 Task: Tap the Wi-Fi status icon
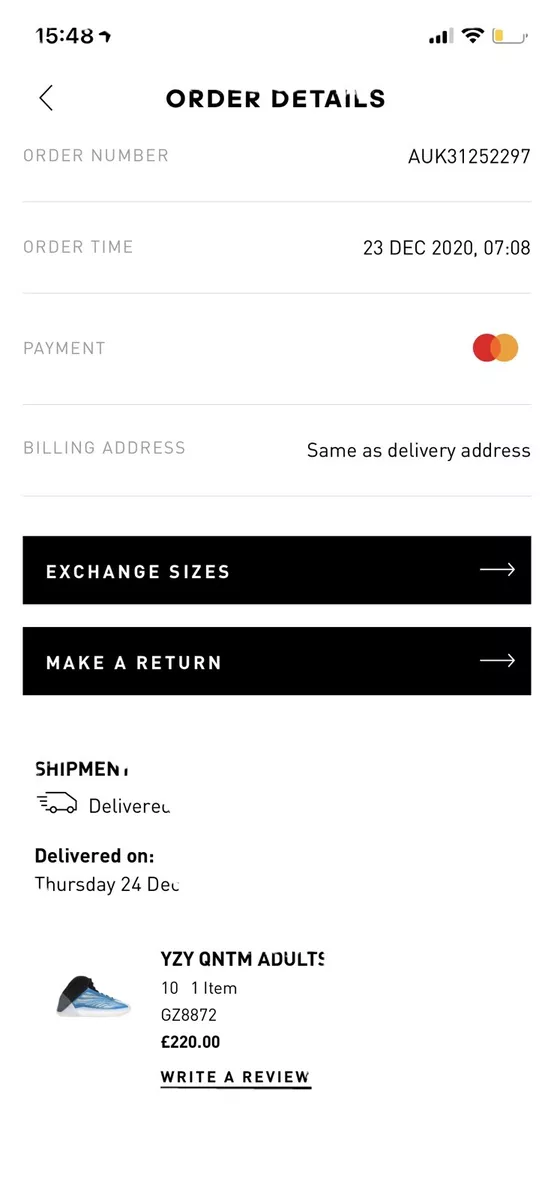click(x=472, y=36)
